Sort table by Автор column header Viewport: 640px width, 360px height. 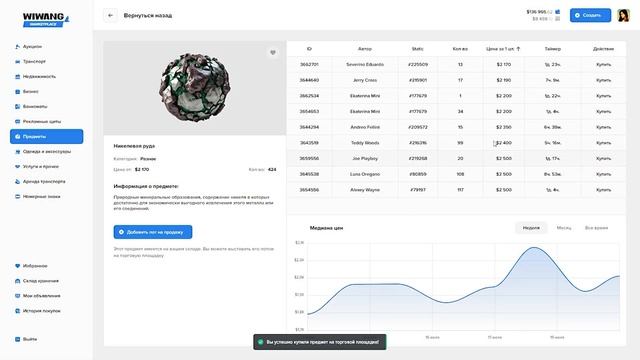click(365, 49)
